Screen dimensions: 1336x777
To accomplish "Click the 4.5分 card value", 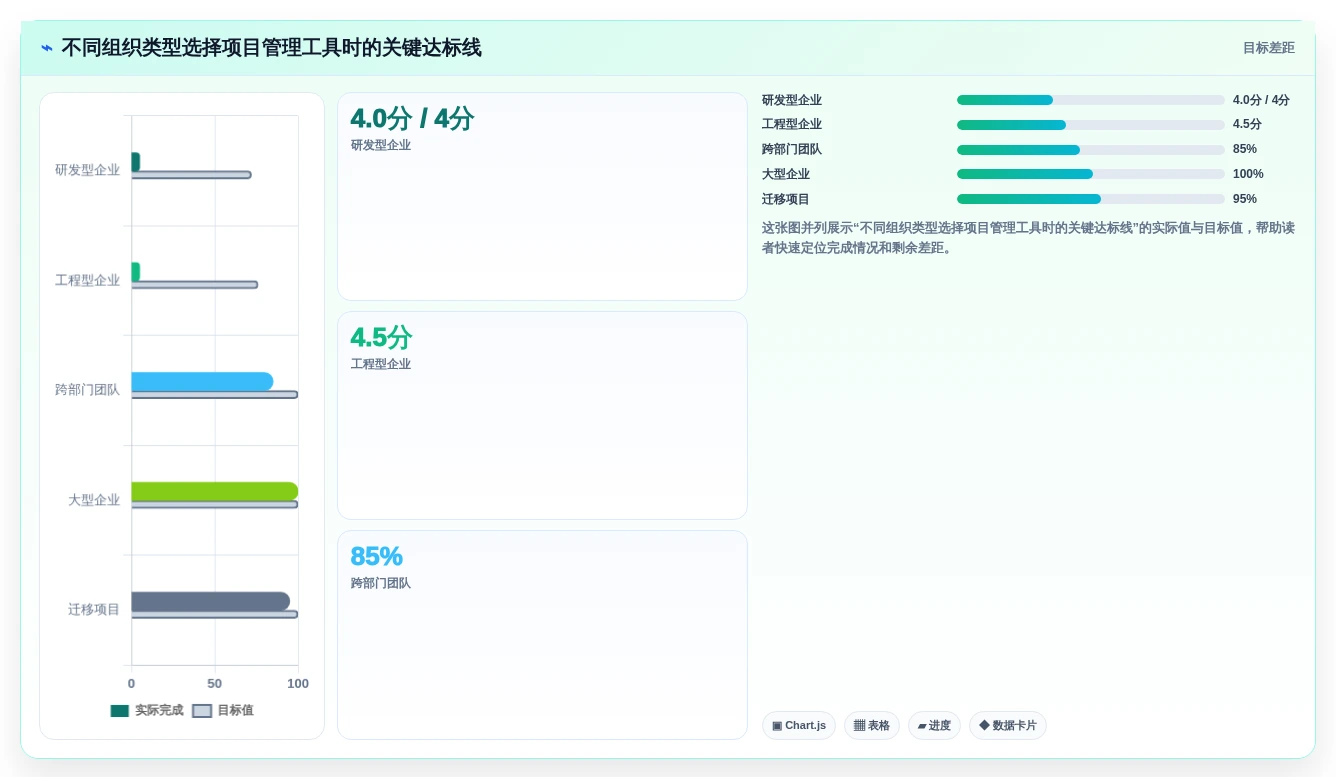I will click(381, 338).
